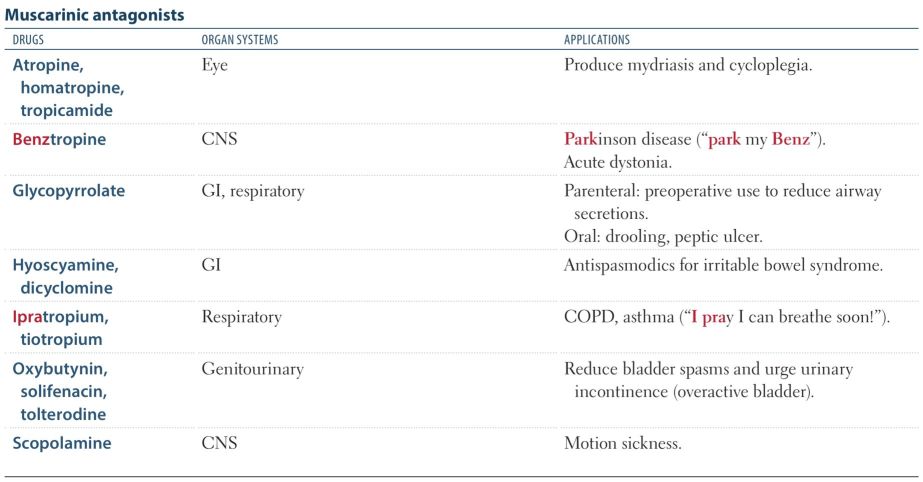This screenshot has height=482, width=923.
Task: Click the APPLICATIONS column header
Action: tap(597, 41)
